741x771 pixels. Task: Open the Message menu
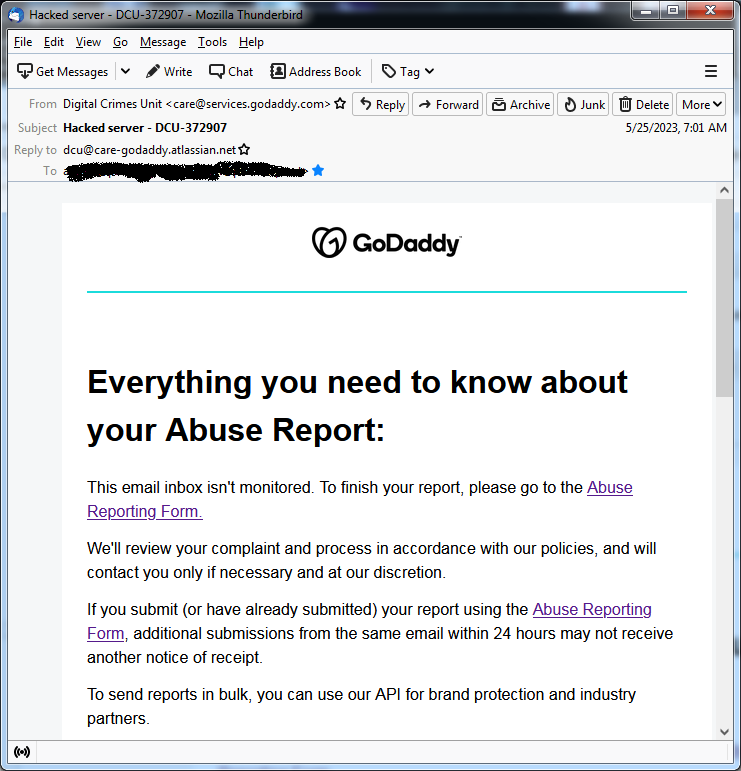[163, 42]
